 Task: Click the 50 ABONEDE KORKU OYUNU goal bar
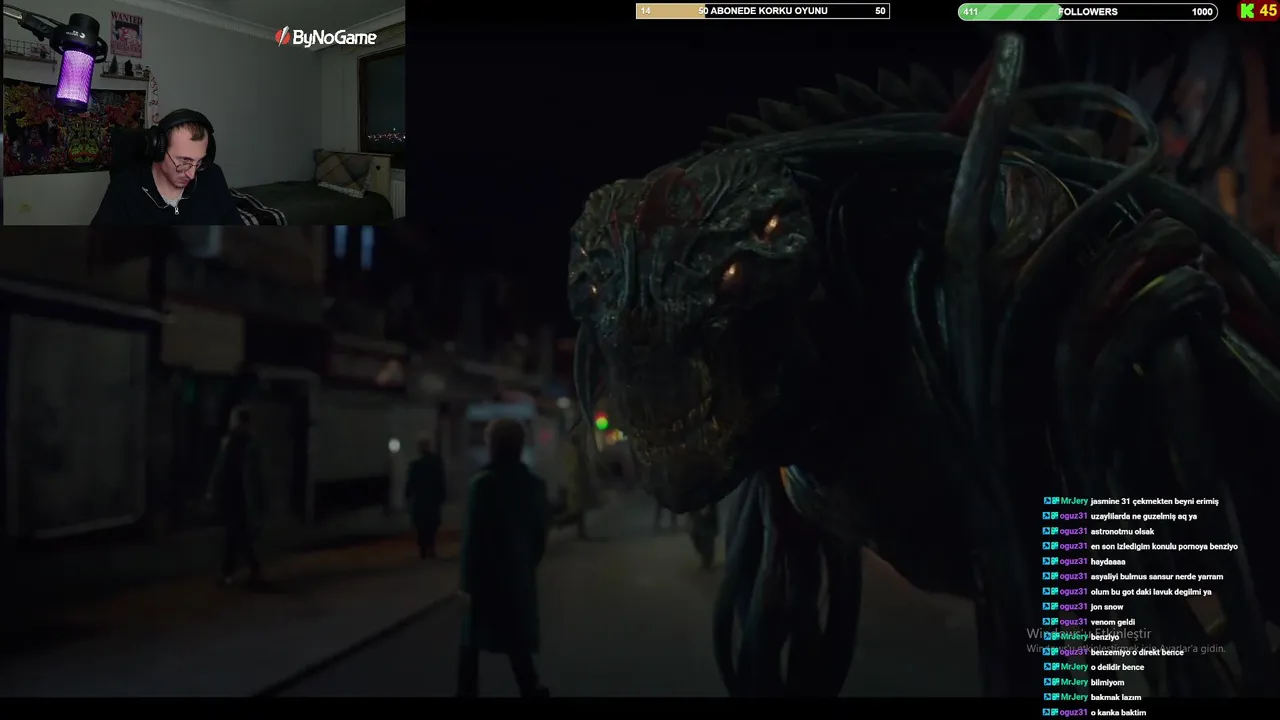762,11
